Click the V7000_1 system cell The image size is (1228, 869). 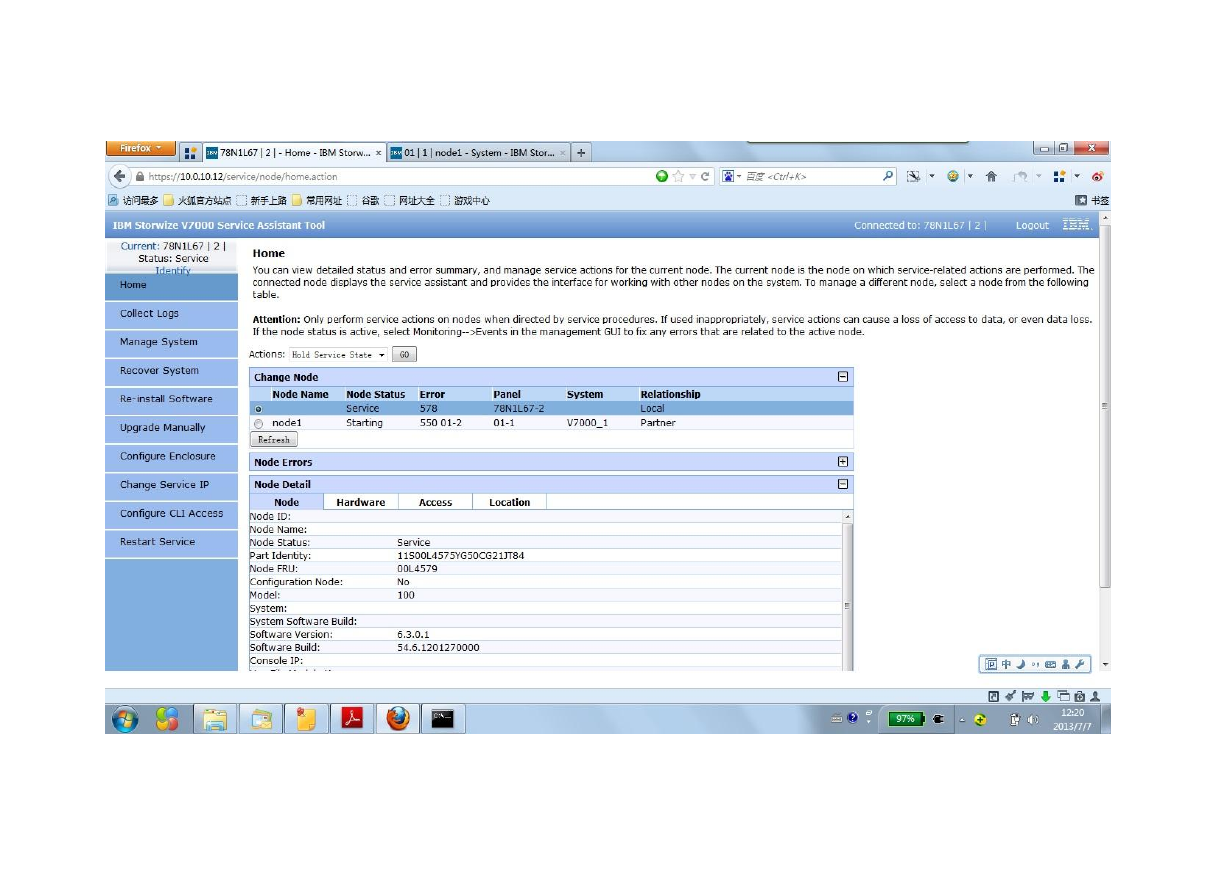[x=587, y=423]
